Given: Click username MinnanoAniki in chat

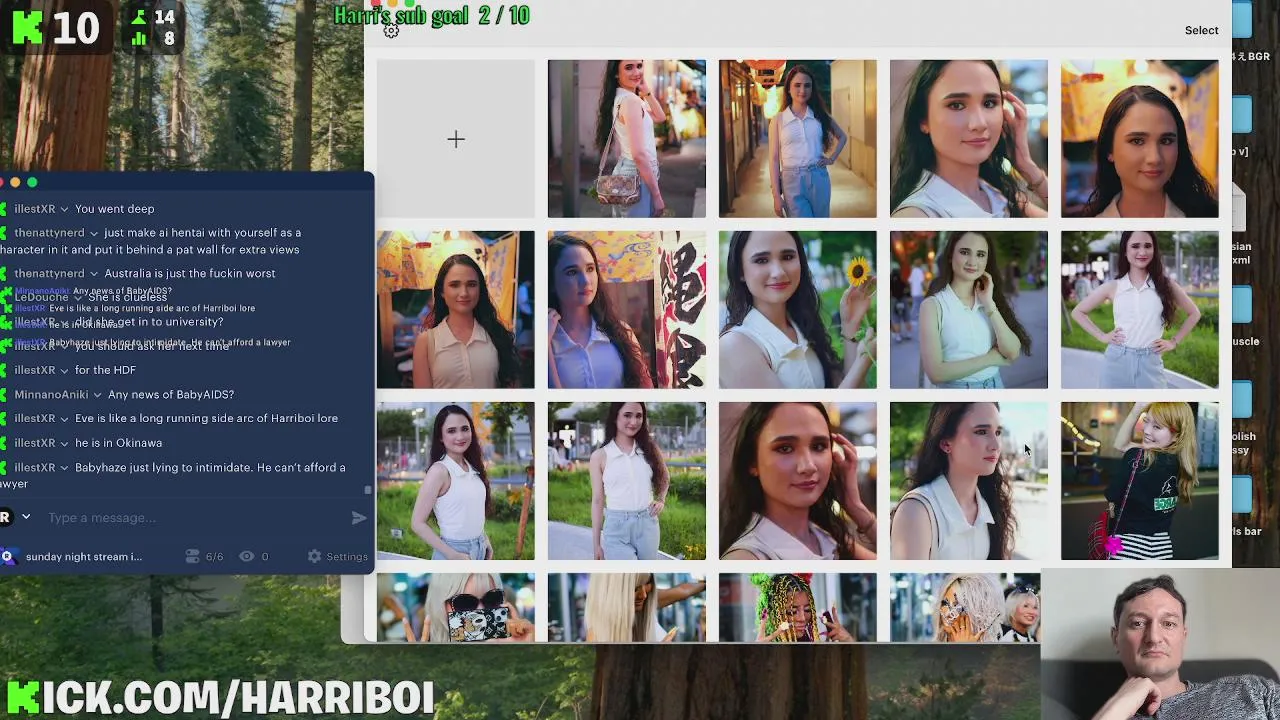Looking at the screenshot, I should point(51,394).
